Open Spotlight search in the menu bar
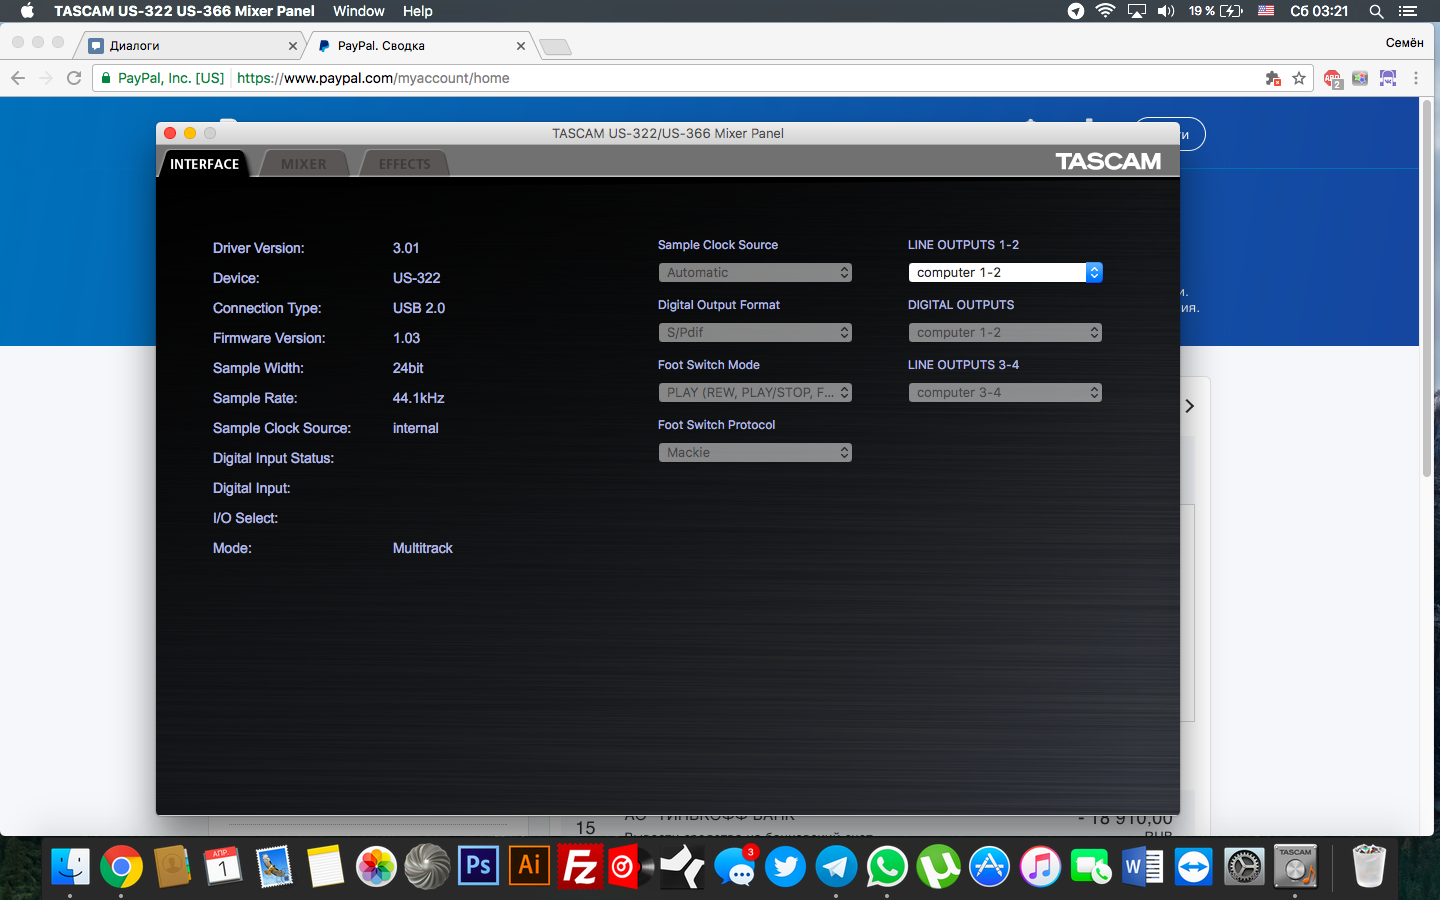This screenshot has width=1440, height=900. [1376, 11]
